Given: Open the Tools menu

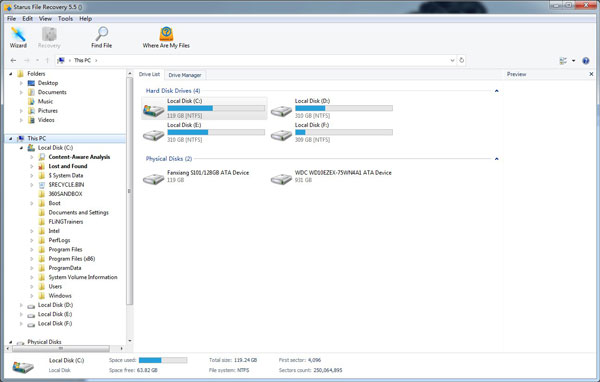Looking at the screenshot, I should pos(65,18).
